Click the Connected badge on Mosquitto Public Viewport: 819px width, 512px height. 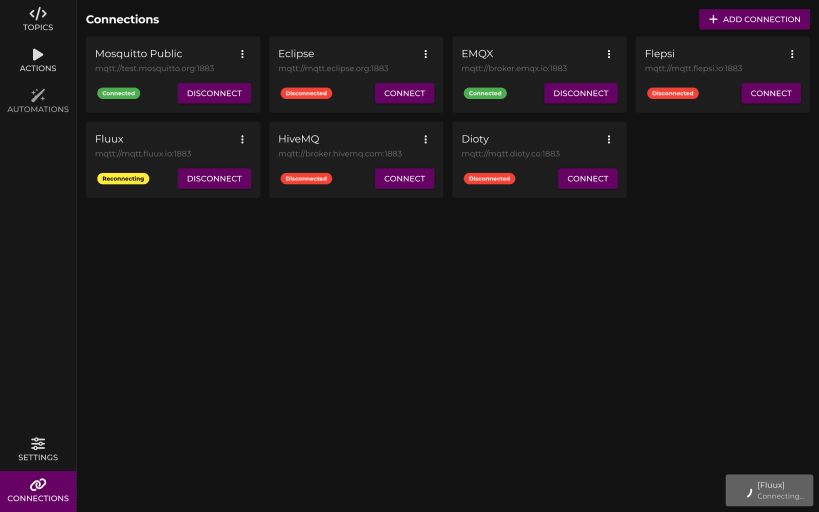(119, 94)
